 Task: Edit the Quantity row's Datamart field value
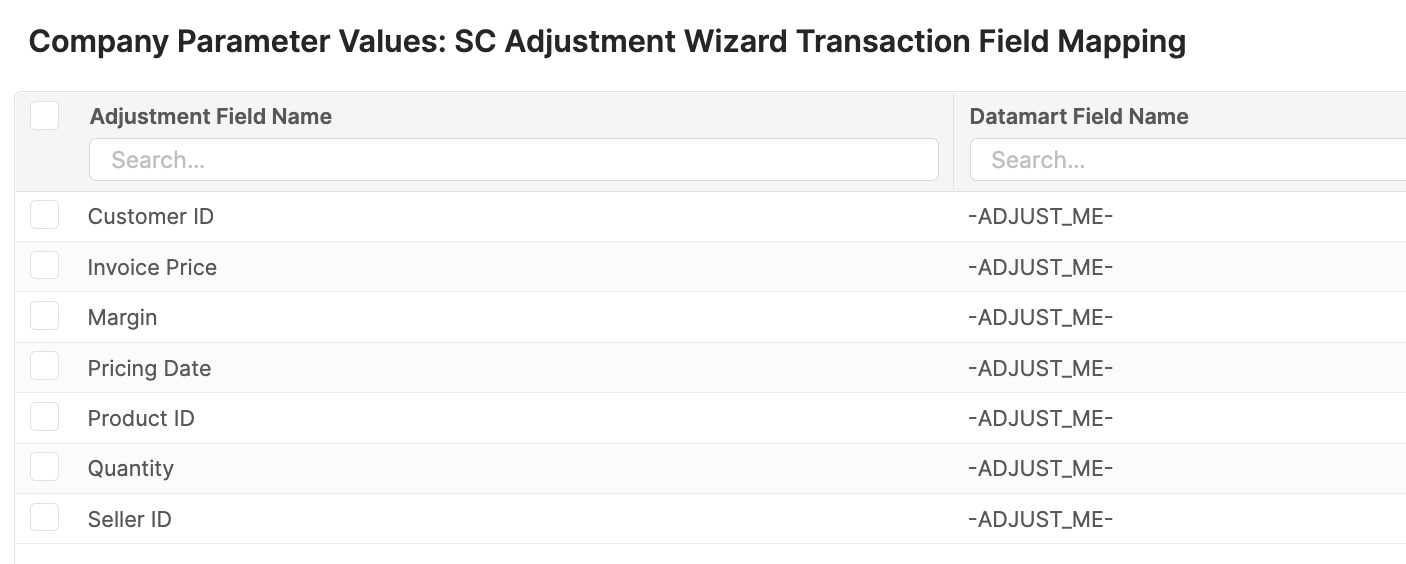pos(1041,469)
